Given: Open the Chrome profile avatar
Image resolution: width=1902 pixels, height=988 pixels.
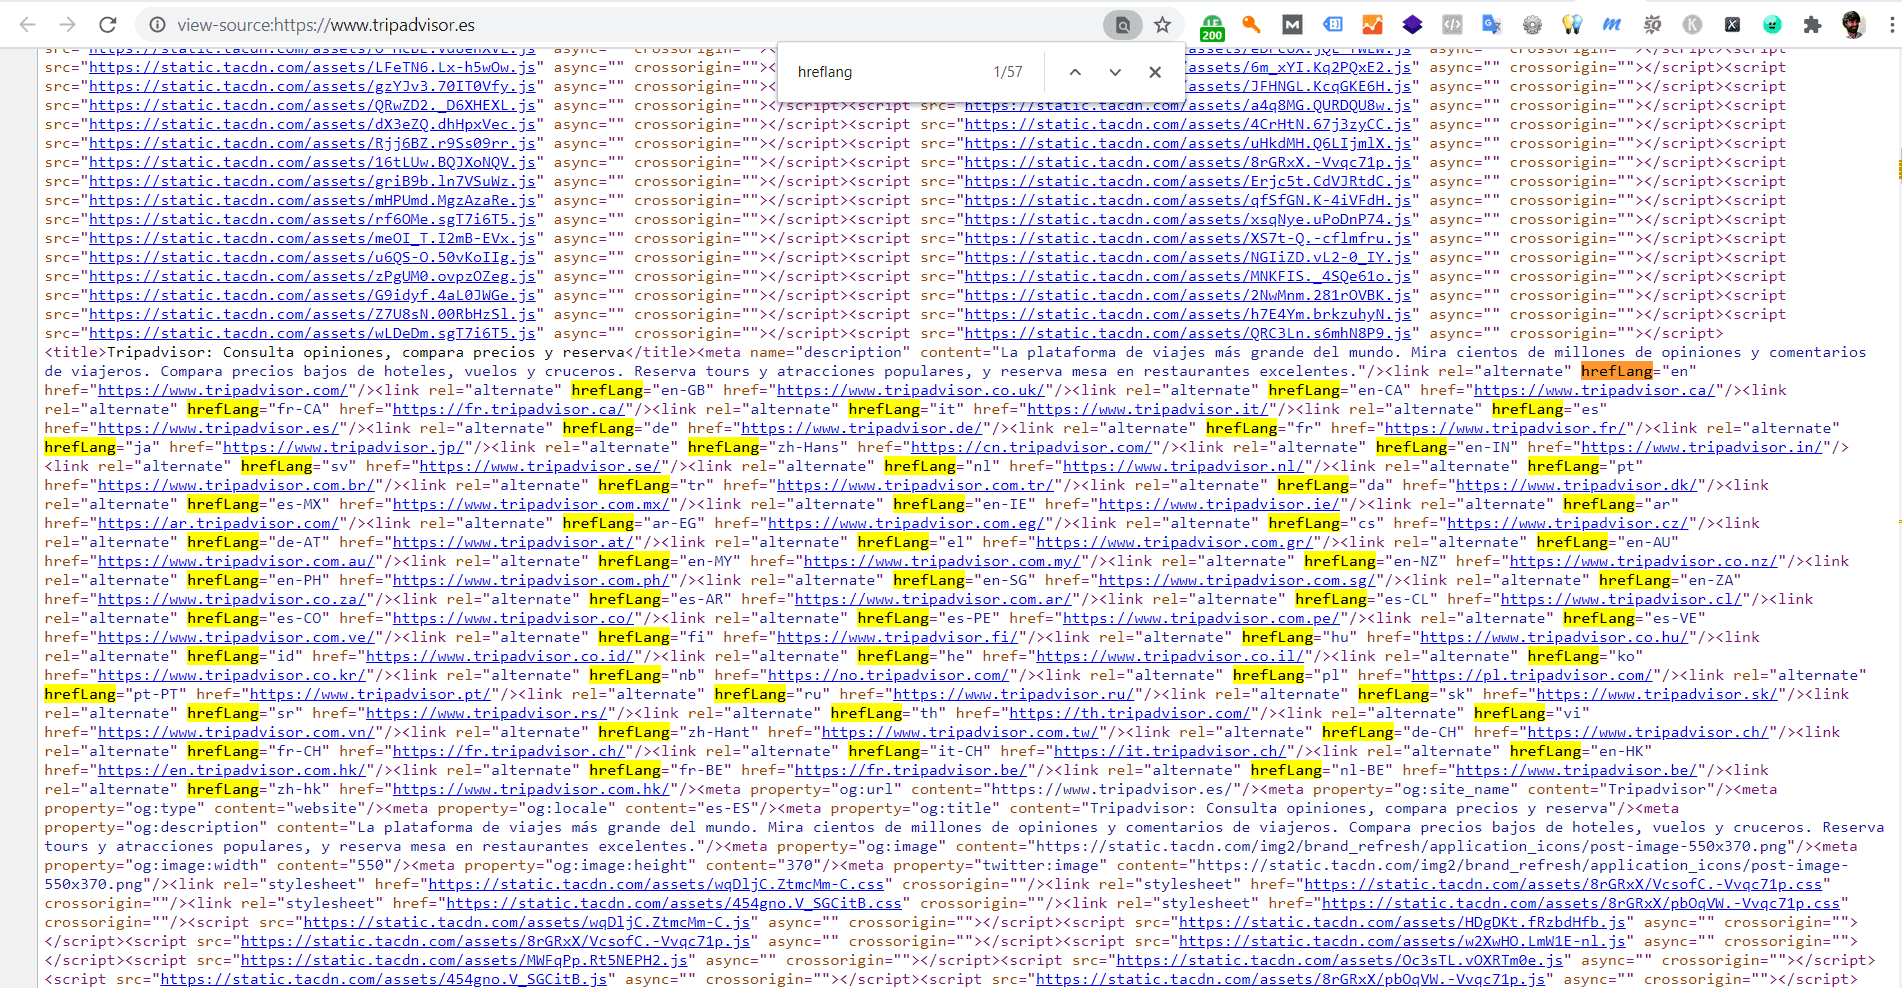Looking at the screenshot, I should point(1853,25).
